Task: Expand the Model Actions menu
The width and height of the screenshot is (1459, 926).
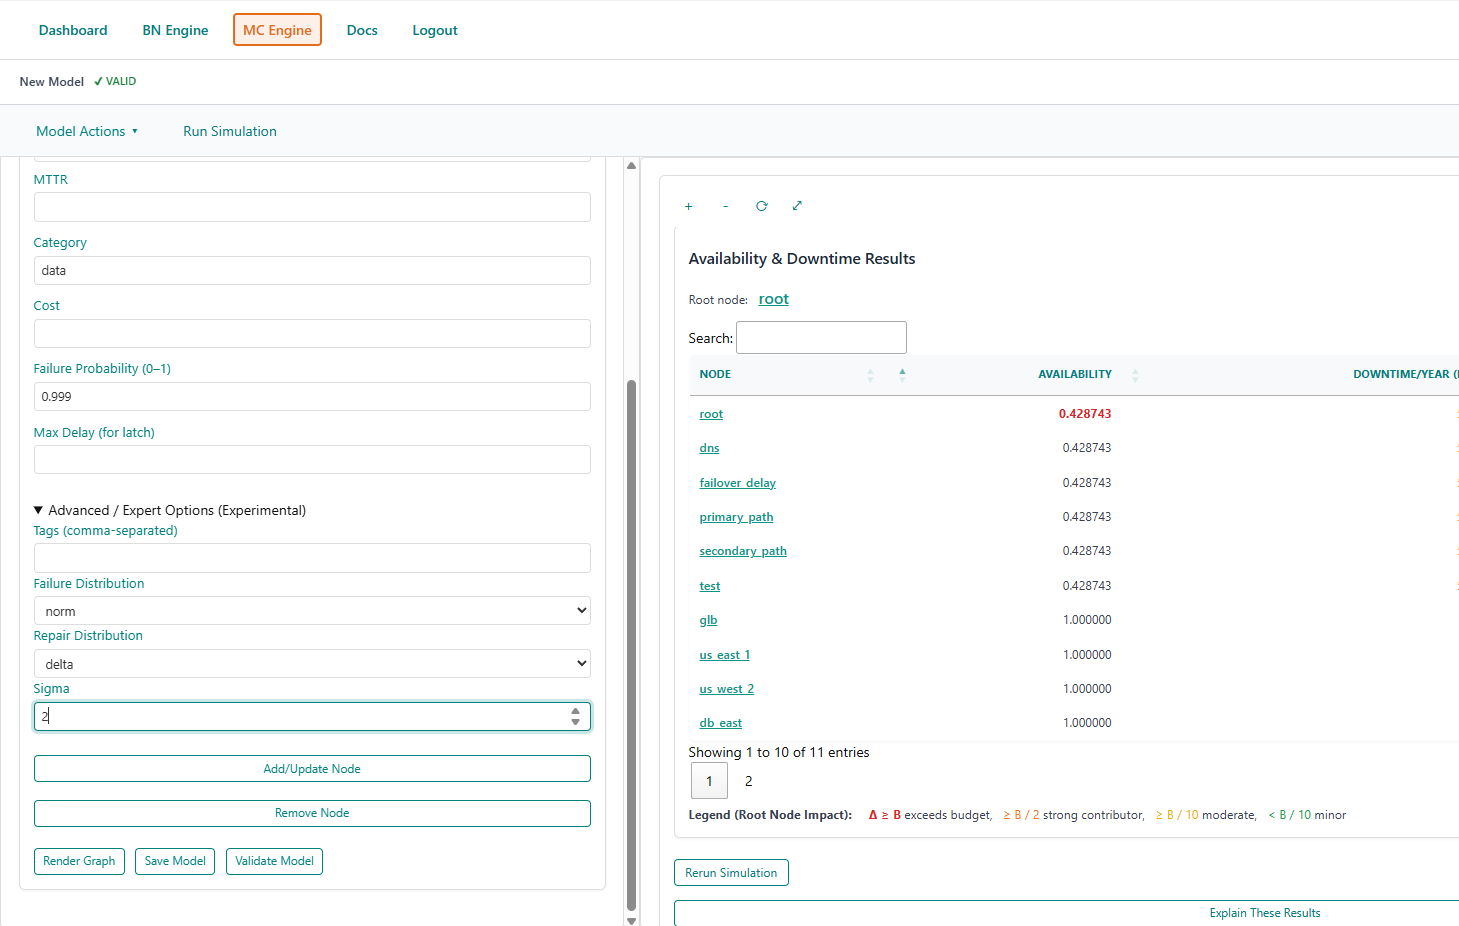Action: click(86, 131)
